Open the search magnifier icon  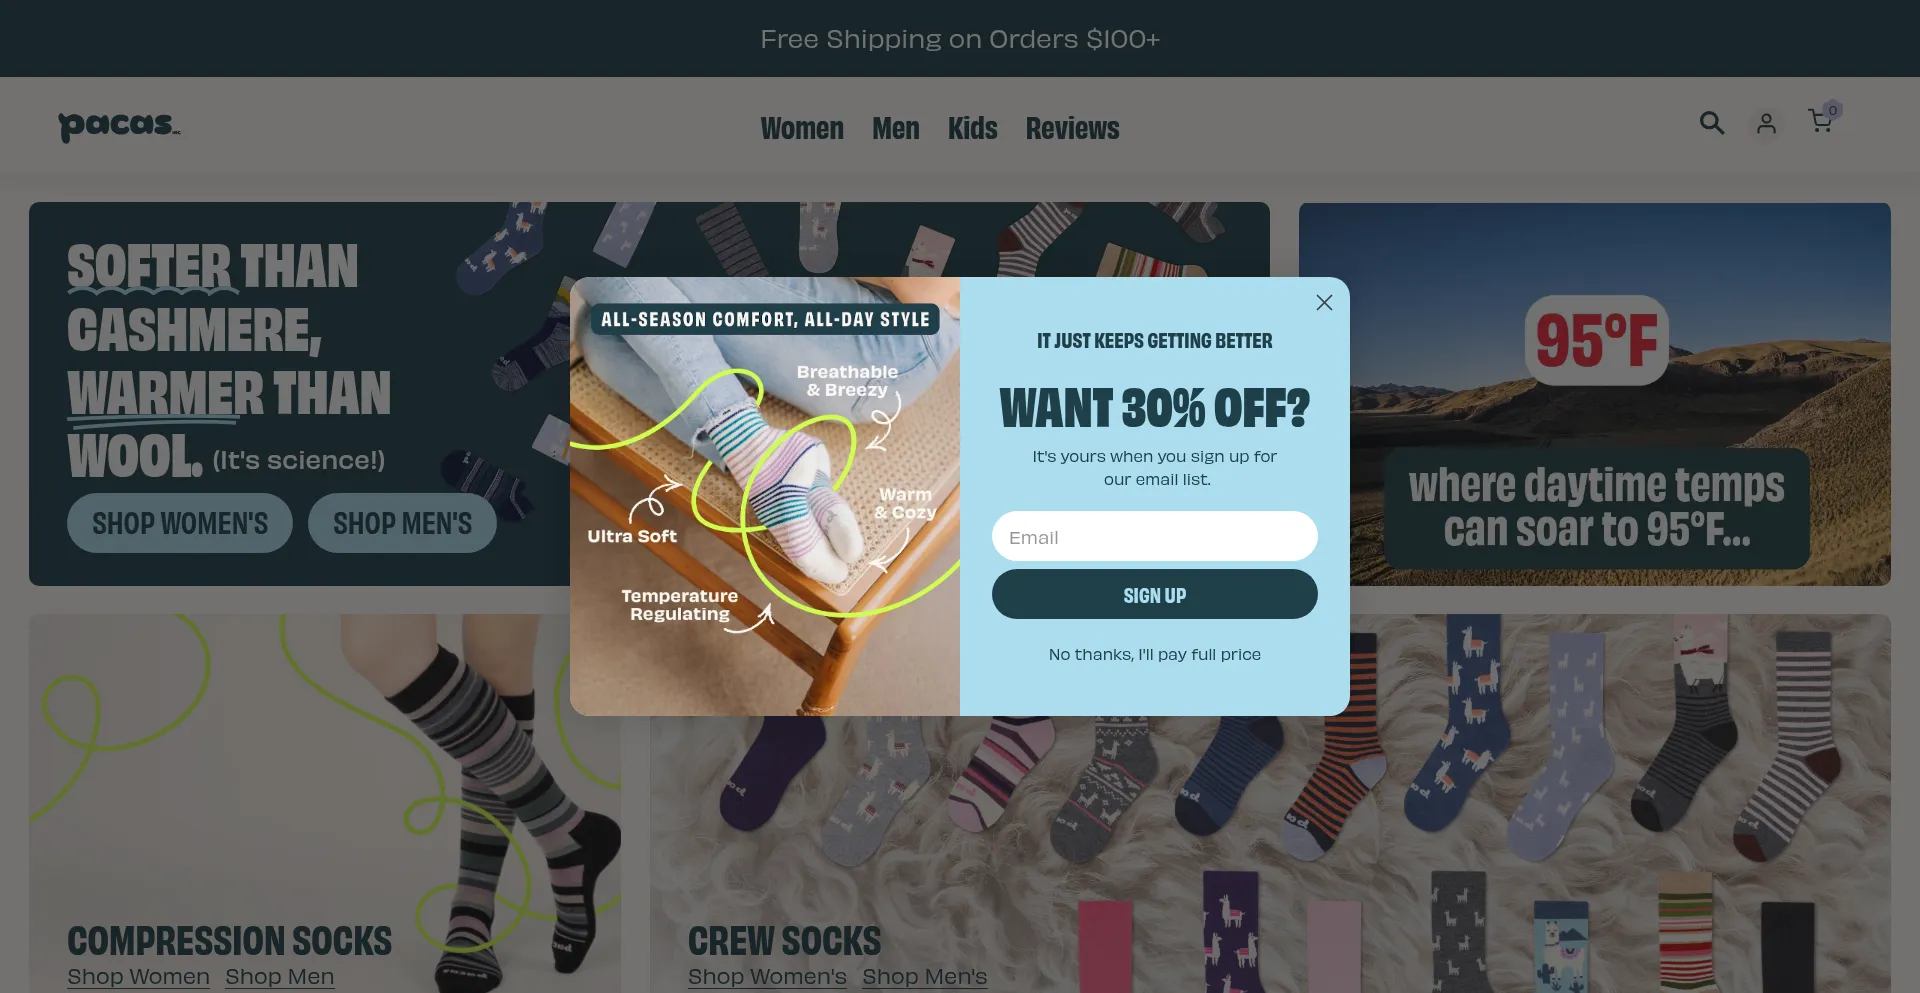(x=1712, y=123)
